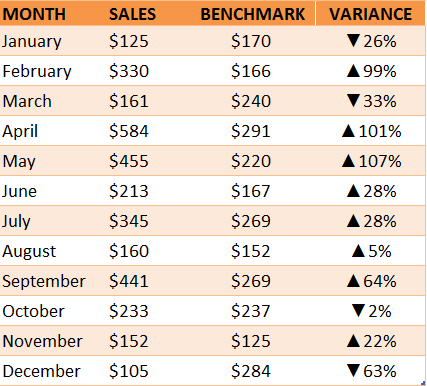Viewport: 427px width, 386px height.
Task: Select the BENCHMARK header cell
Action: click(251, 13)
